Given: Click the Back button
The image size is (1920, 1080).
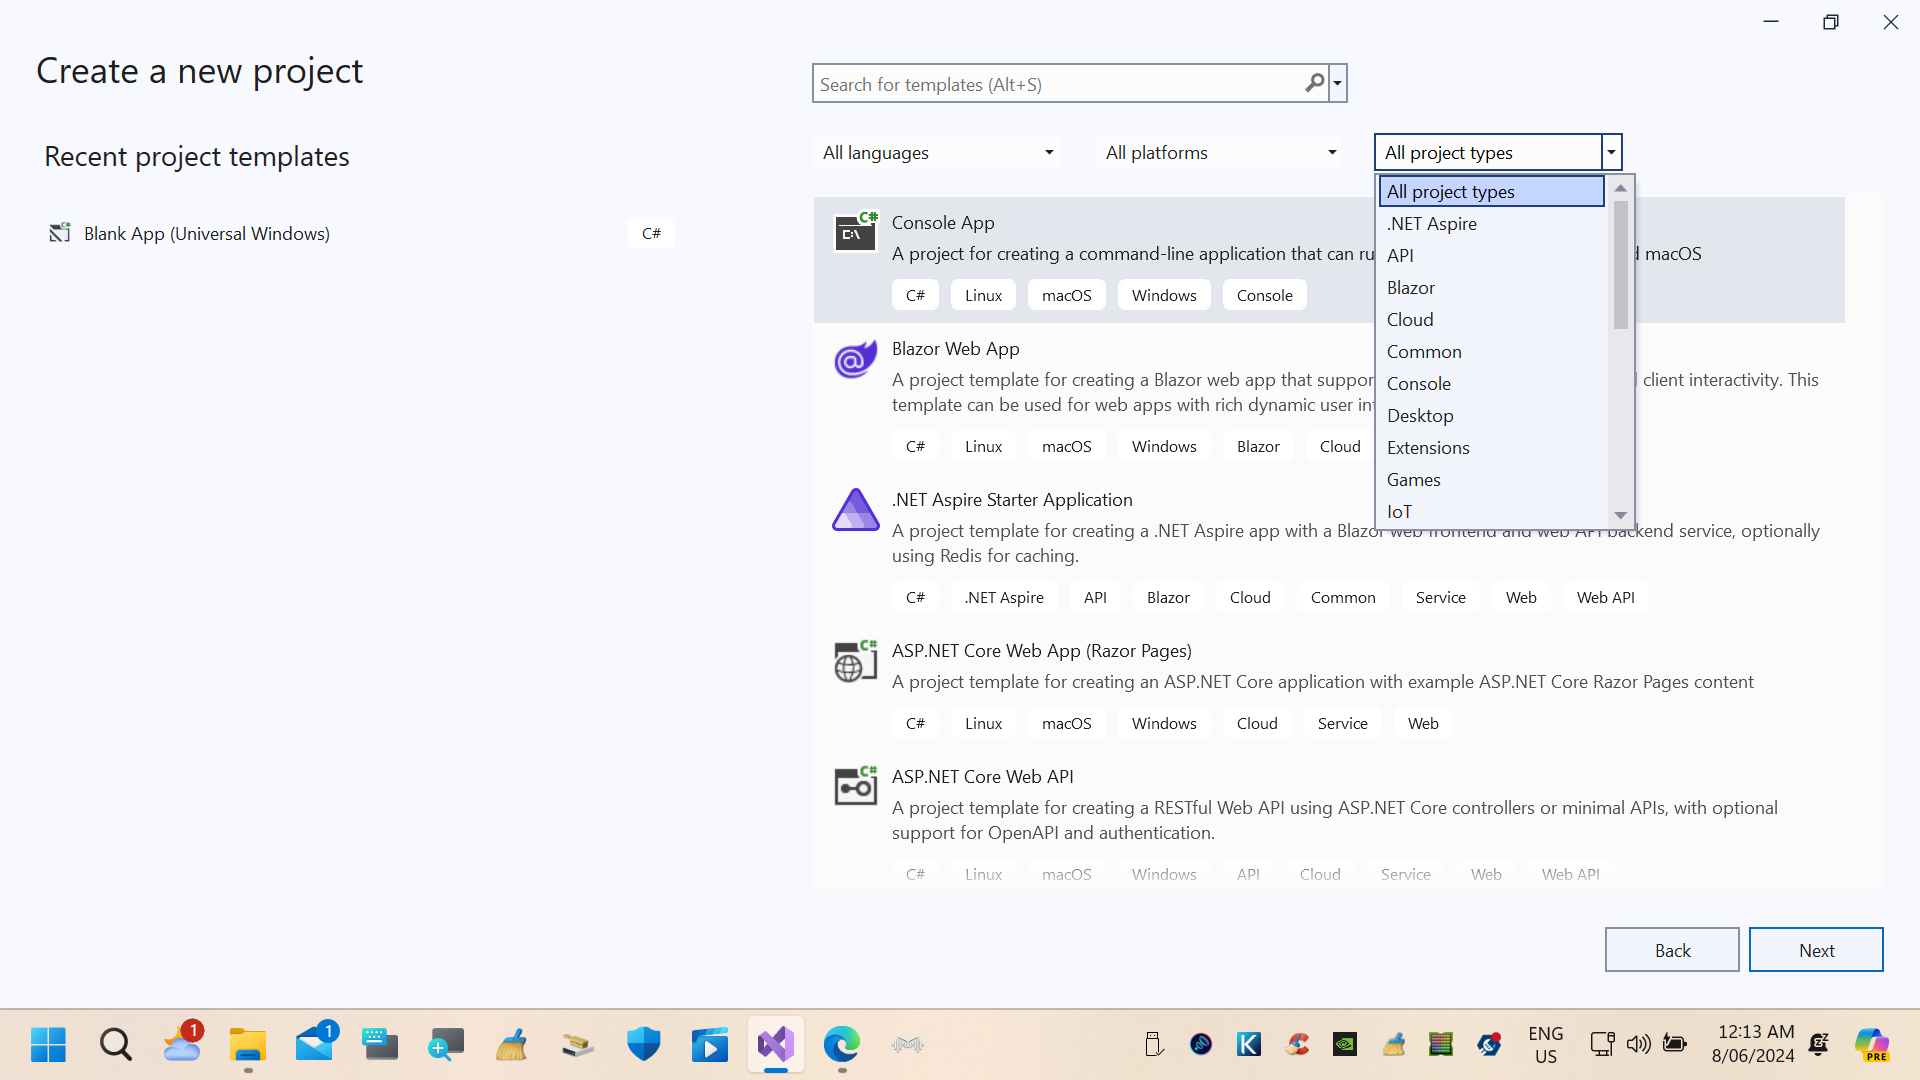Looking at the screenshot, I should [x=1671, y=950].
